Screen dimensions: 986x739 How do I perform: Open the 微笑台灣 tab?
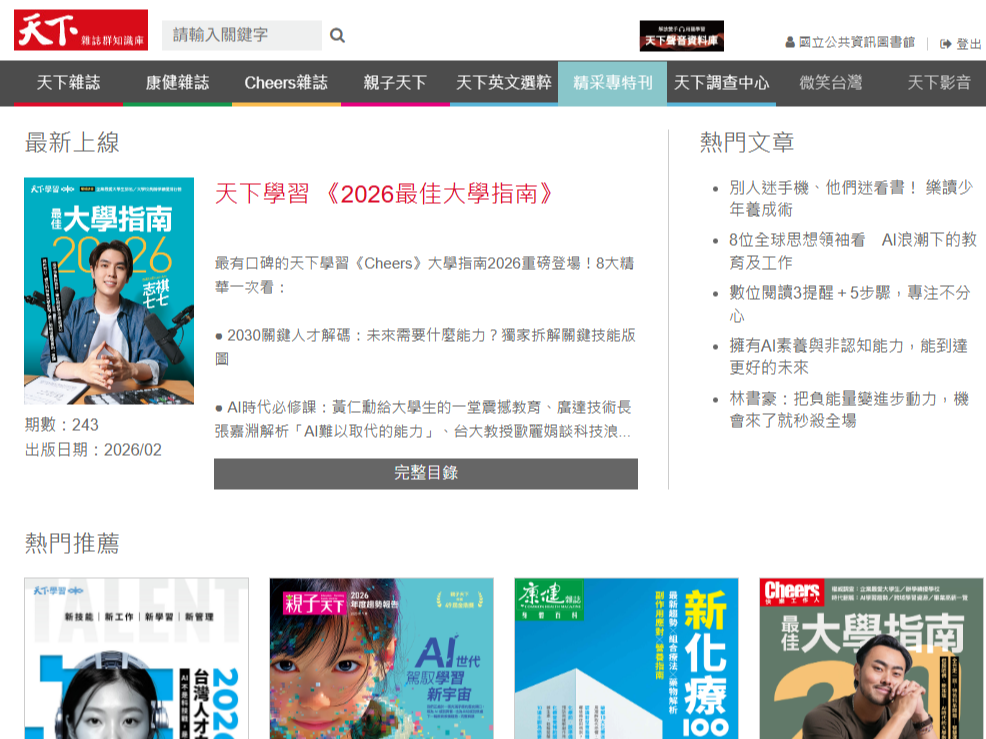click(x=830, y=82)
